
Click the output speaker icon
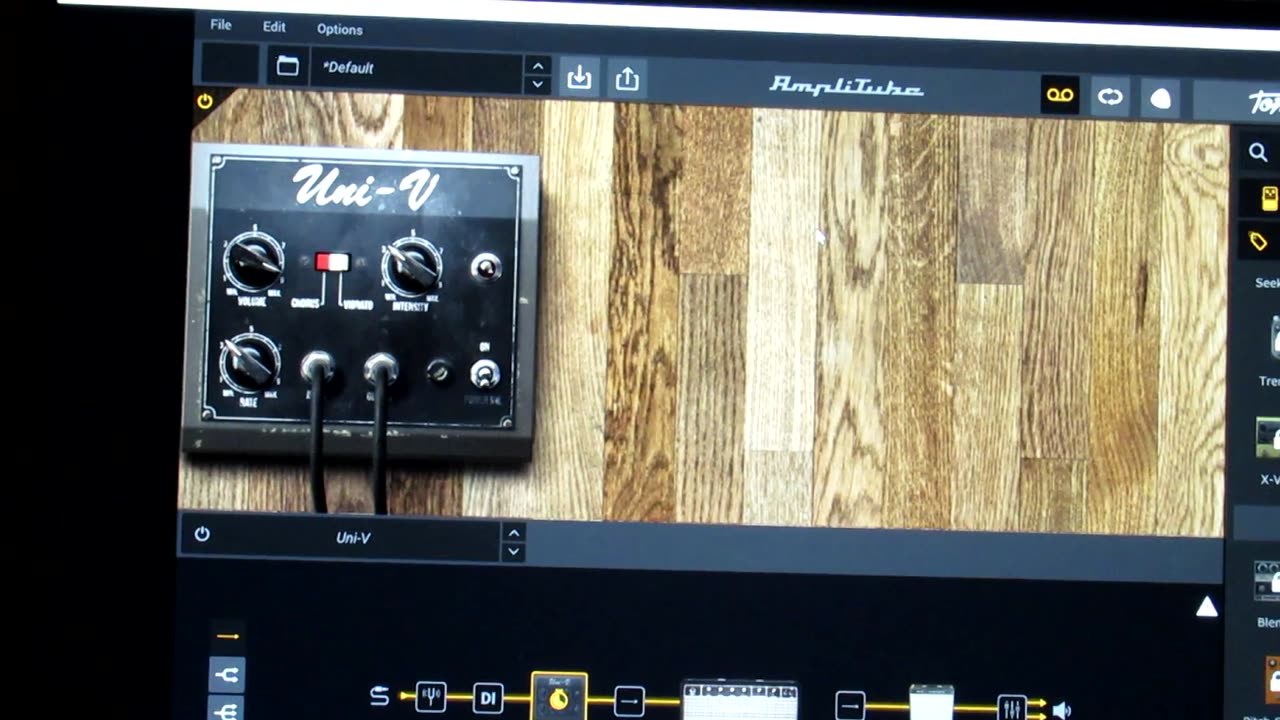click(x=1061, y=710)
